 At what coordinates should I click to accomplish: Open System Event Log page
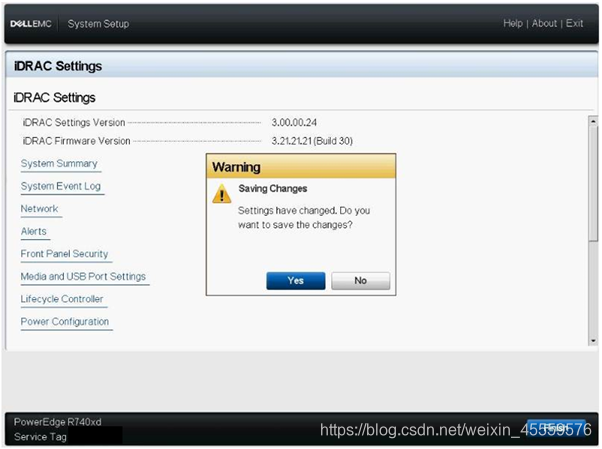(x=61, y=186)
